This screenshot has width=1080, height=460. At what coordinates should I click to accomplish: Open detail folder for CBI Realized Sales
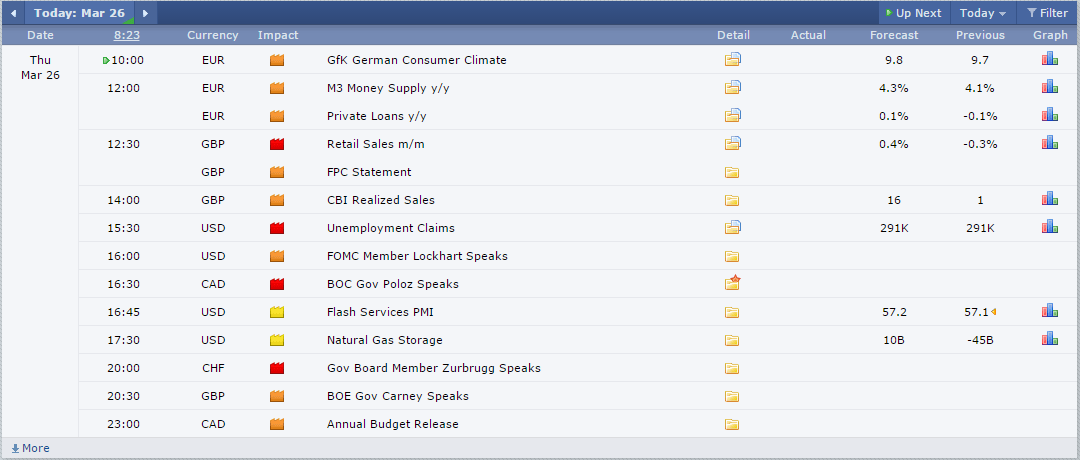click(x=731, y=200)
